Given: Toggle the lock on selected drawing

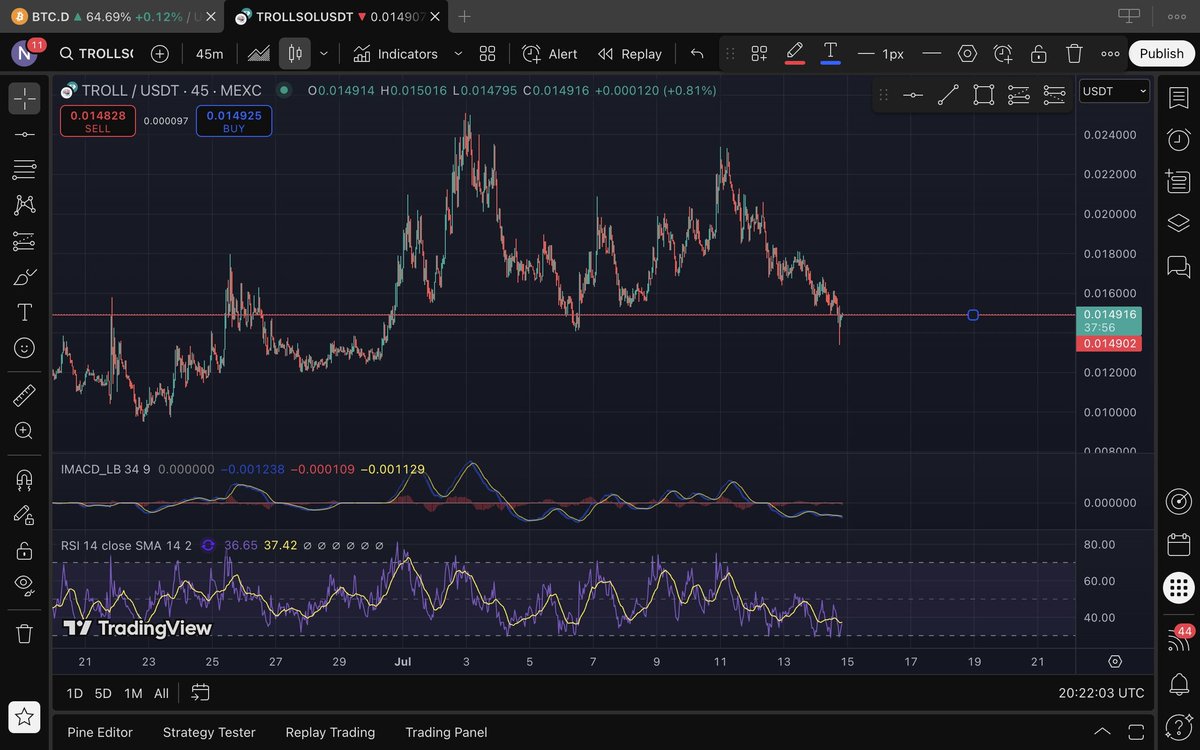Looking at the screenshot, I should (x=1039, y=54).
